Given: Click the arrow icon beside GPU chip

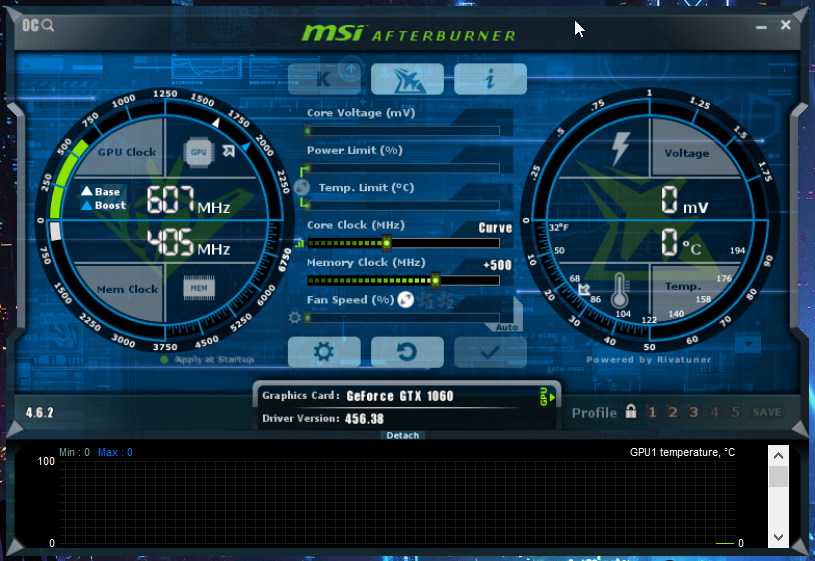Looking at the screenshot, I should [x=229, y=151].
